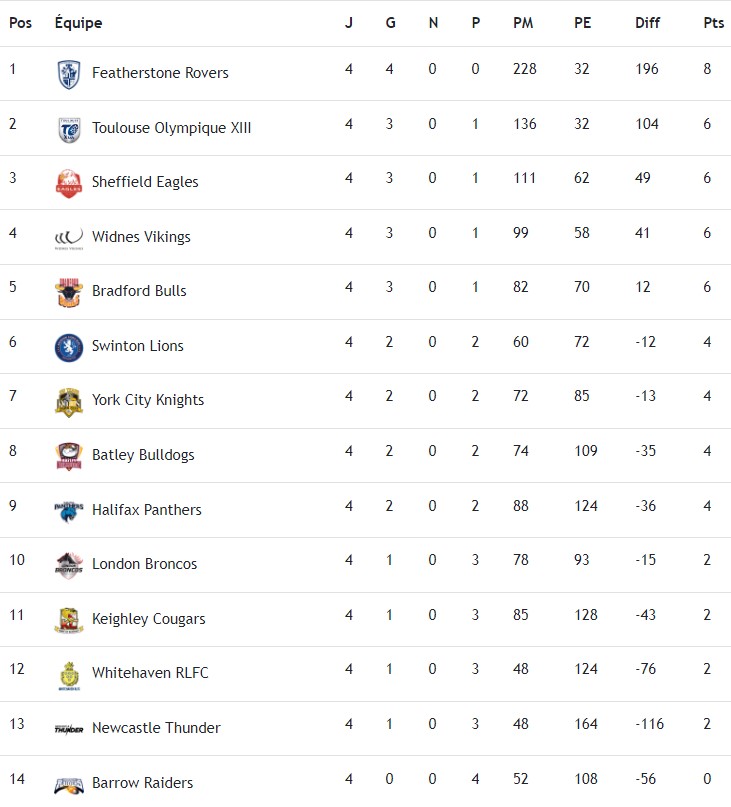
Task: Click the London Broncos logo
Action: tap(69, 565)
